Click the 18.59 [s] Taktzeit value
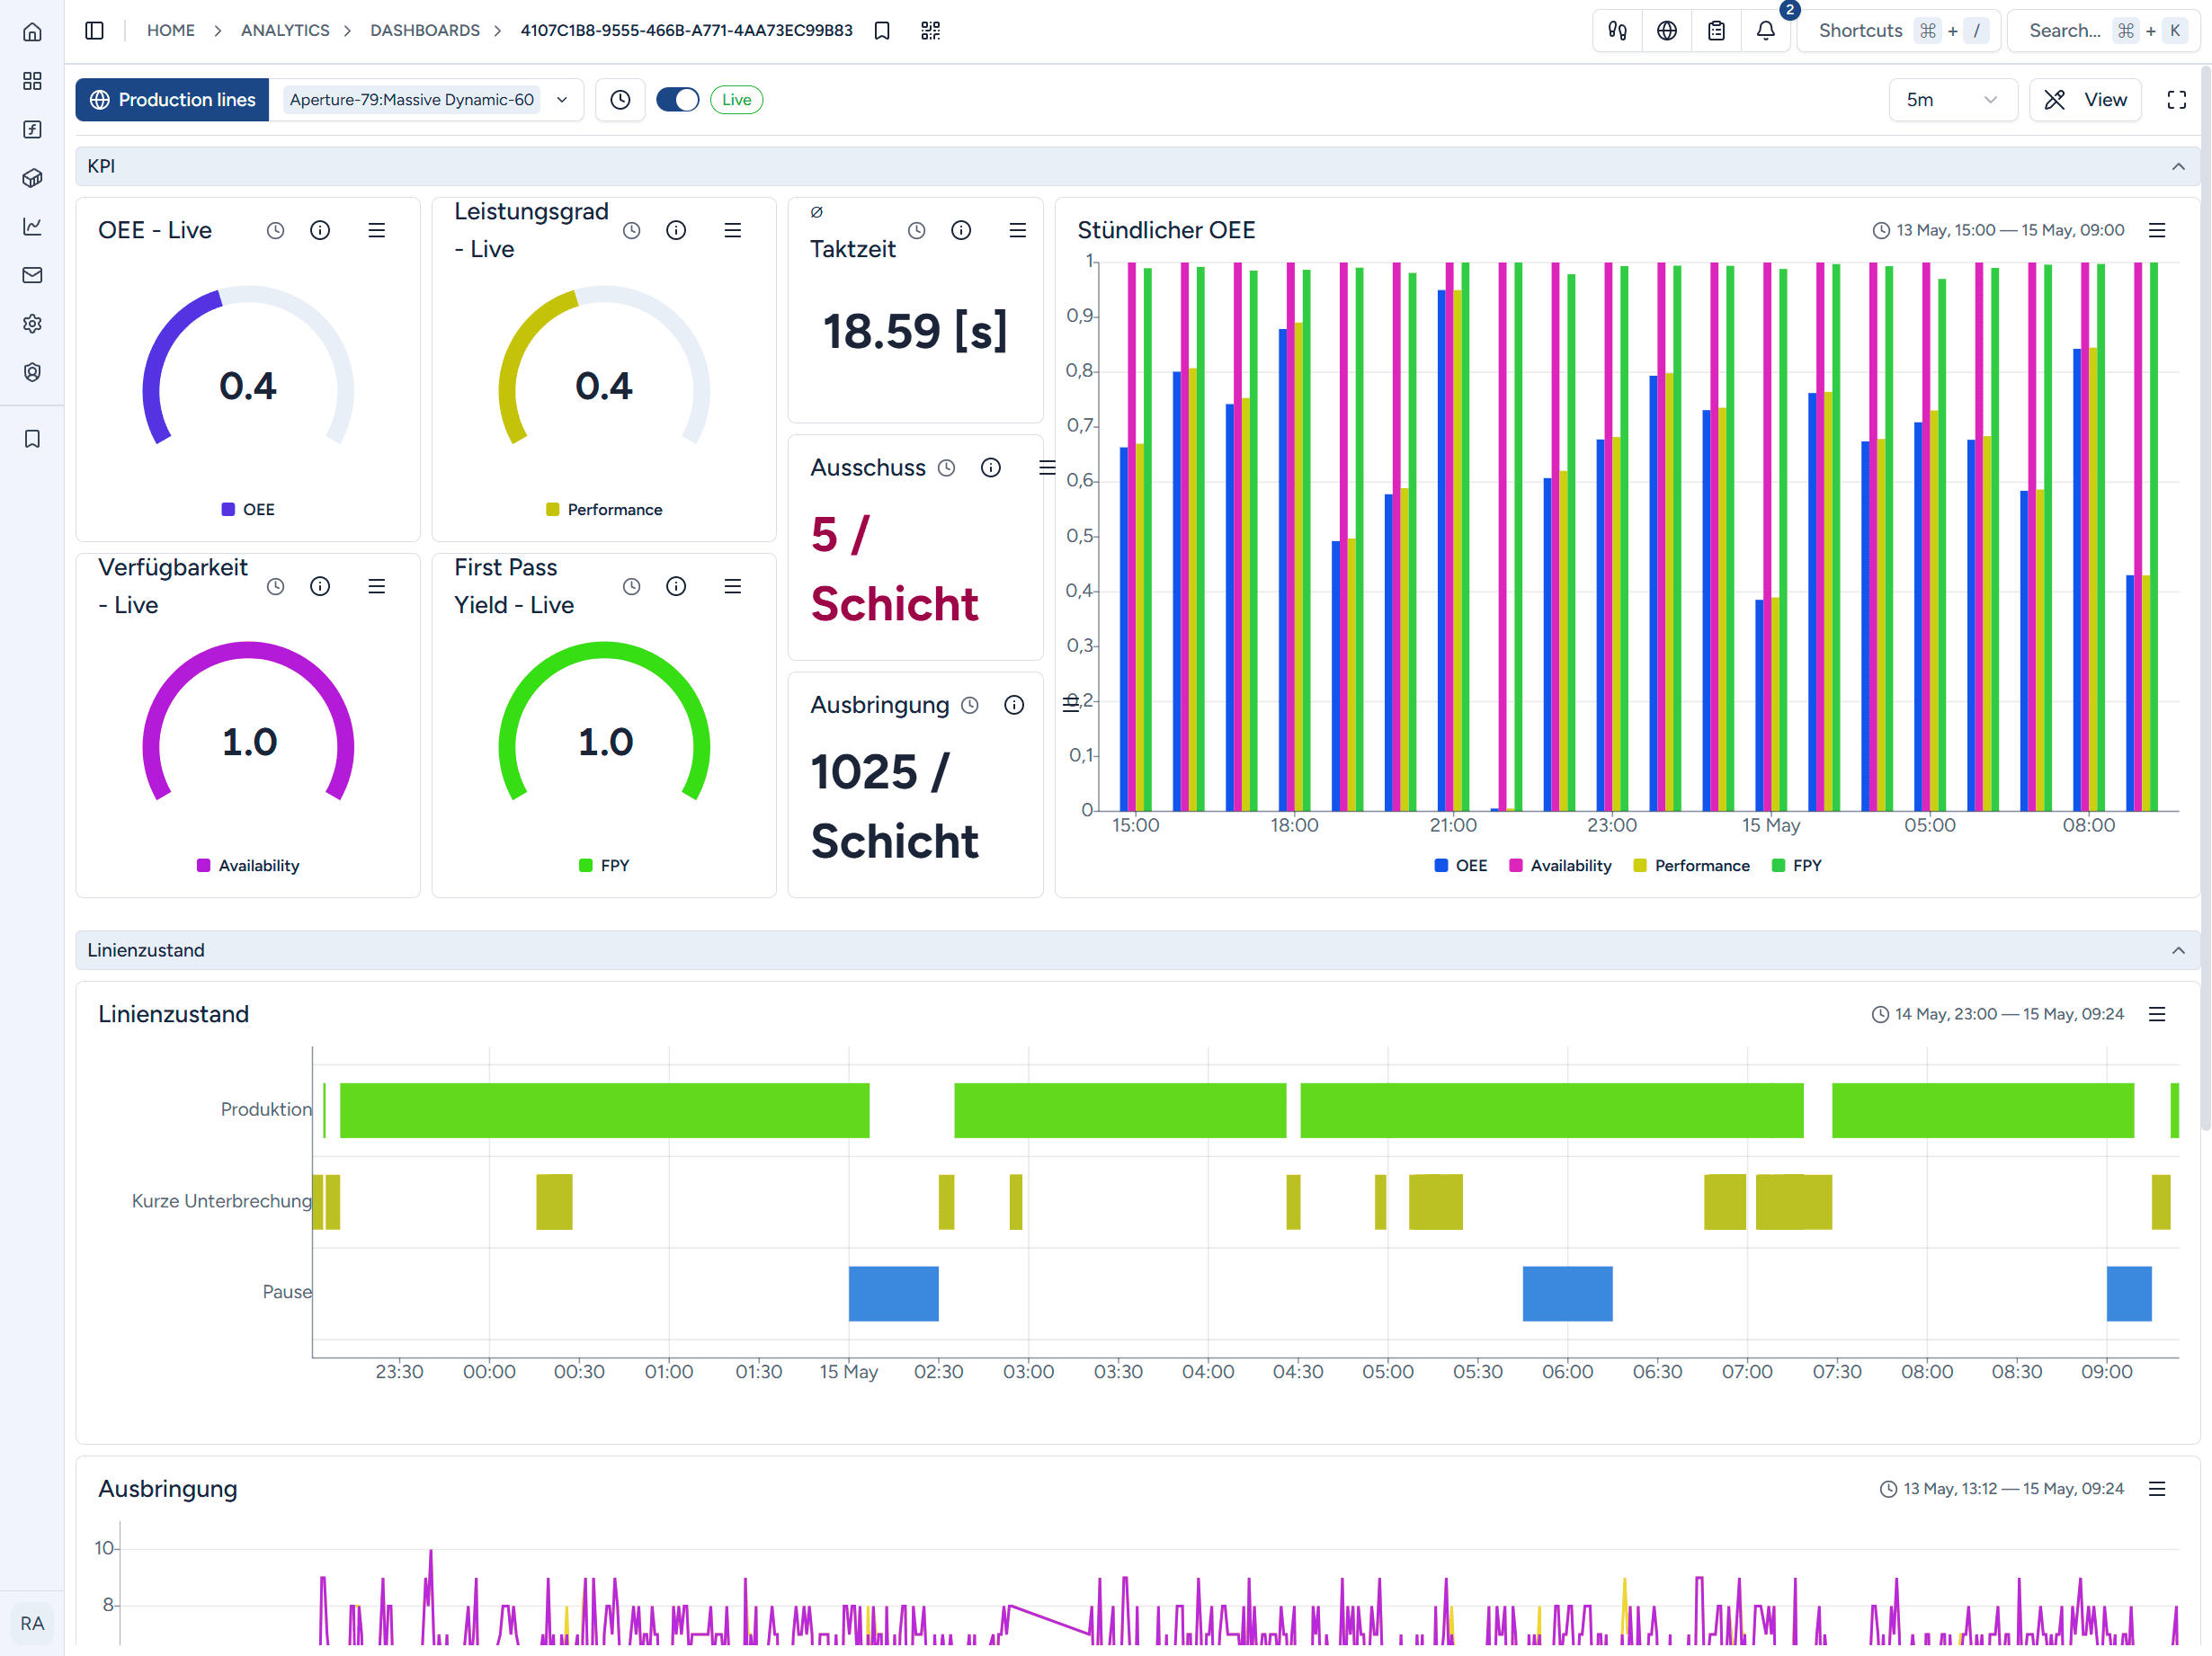The image size is (2212, 1656). [914, 332]
